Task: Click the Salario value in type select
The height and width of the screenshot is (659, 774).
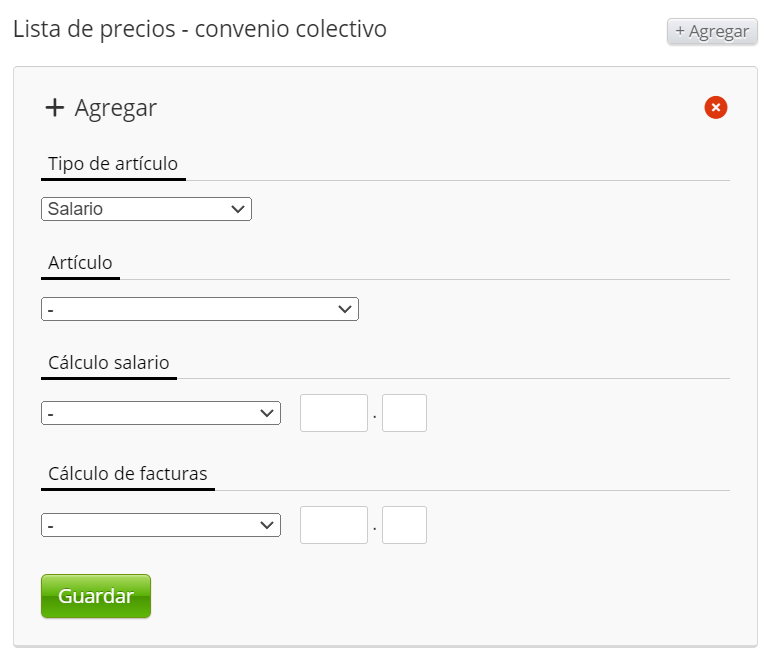Action: pos(76,209)
